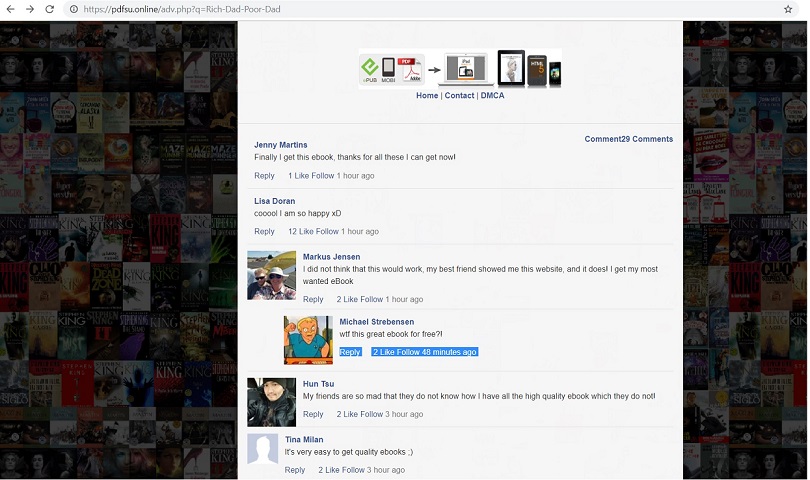Like Hun Tsu's comment
This screenshot has width=810, height=480.
tap(350, 414)
